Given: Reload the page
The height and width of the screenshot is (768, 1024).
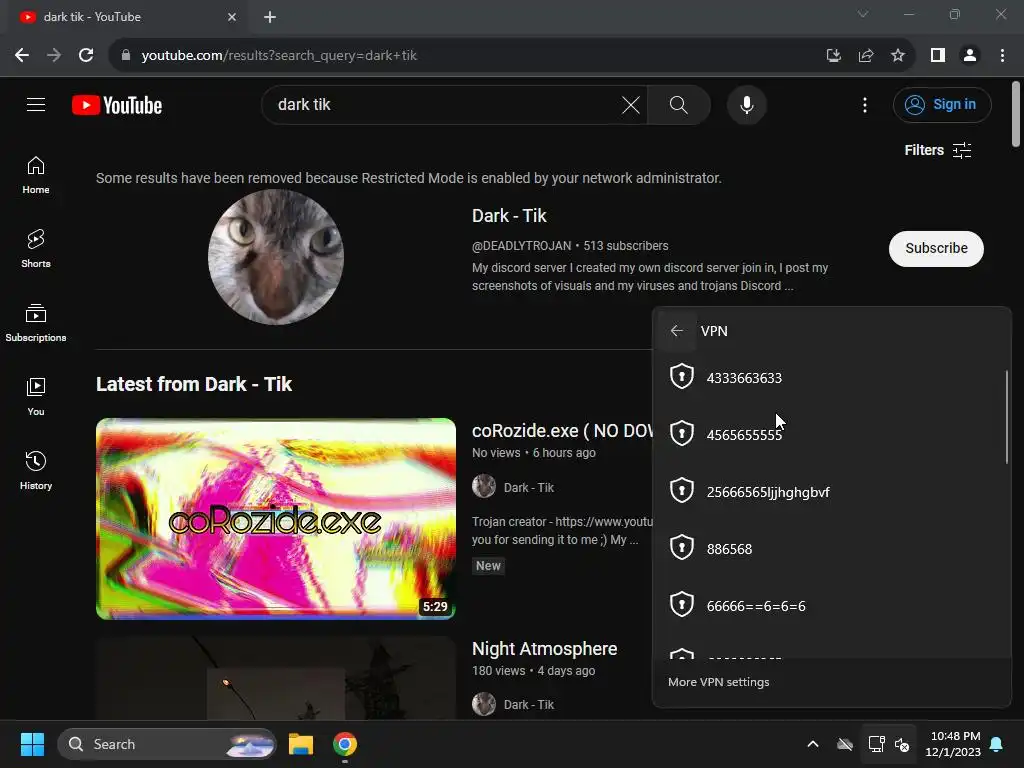Looking at the screenshot, I should [86, 56].
